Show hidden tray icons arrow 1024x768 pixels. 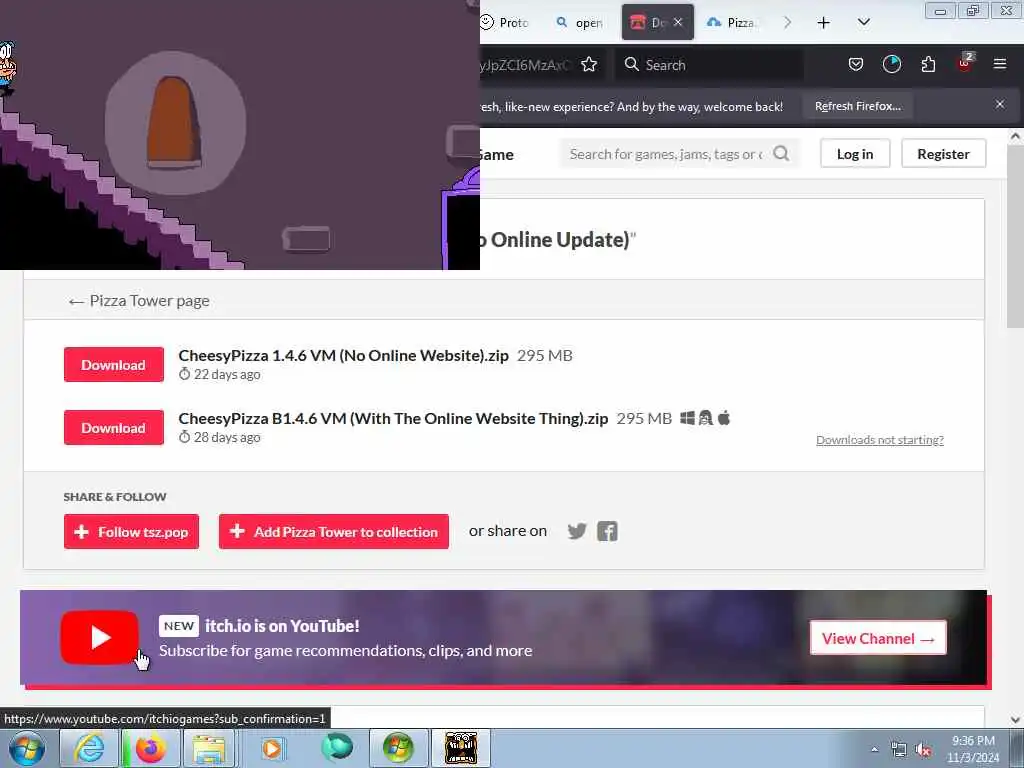pyautogui.click(x=874, y=750)
